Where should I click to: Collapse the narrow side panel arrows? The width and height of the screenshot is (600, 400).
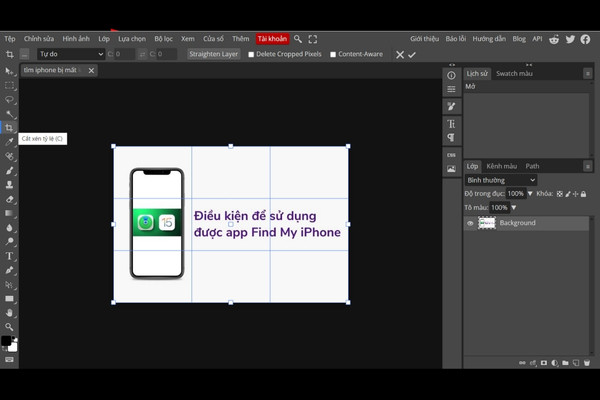click(452, 65)
